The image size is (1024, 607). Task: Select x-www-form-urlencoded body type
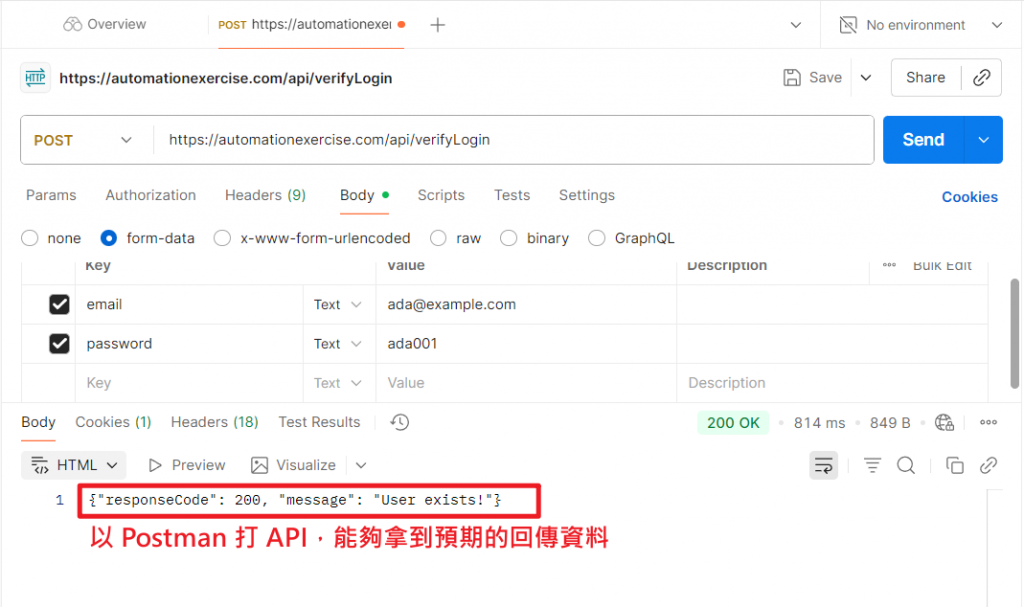coord(223,238)
